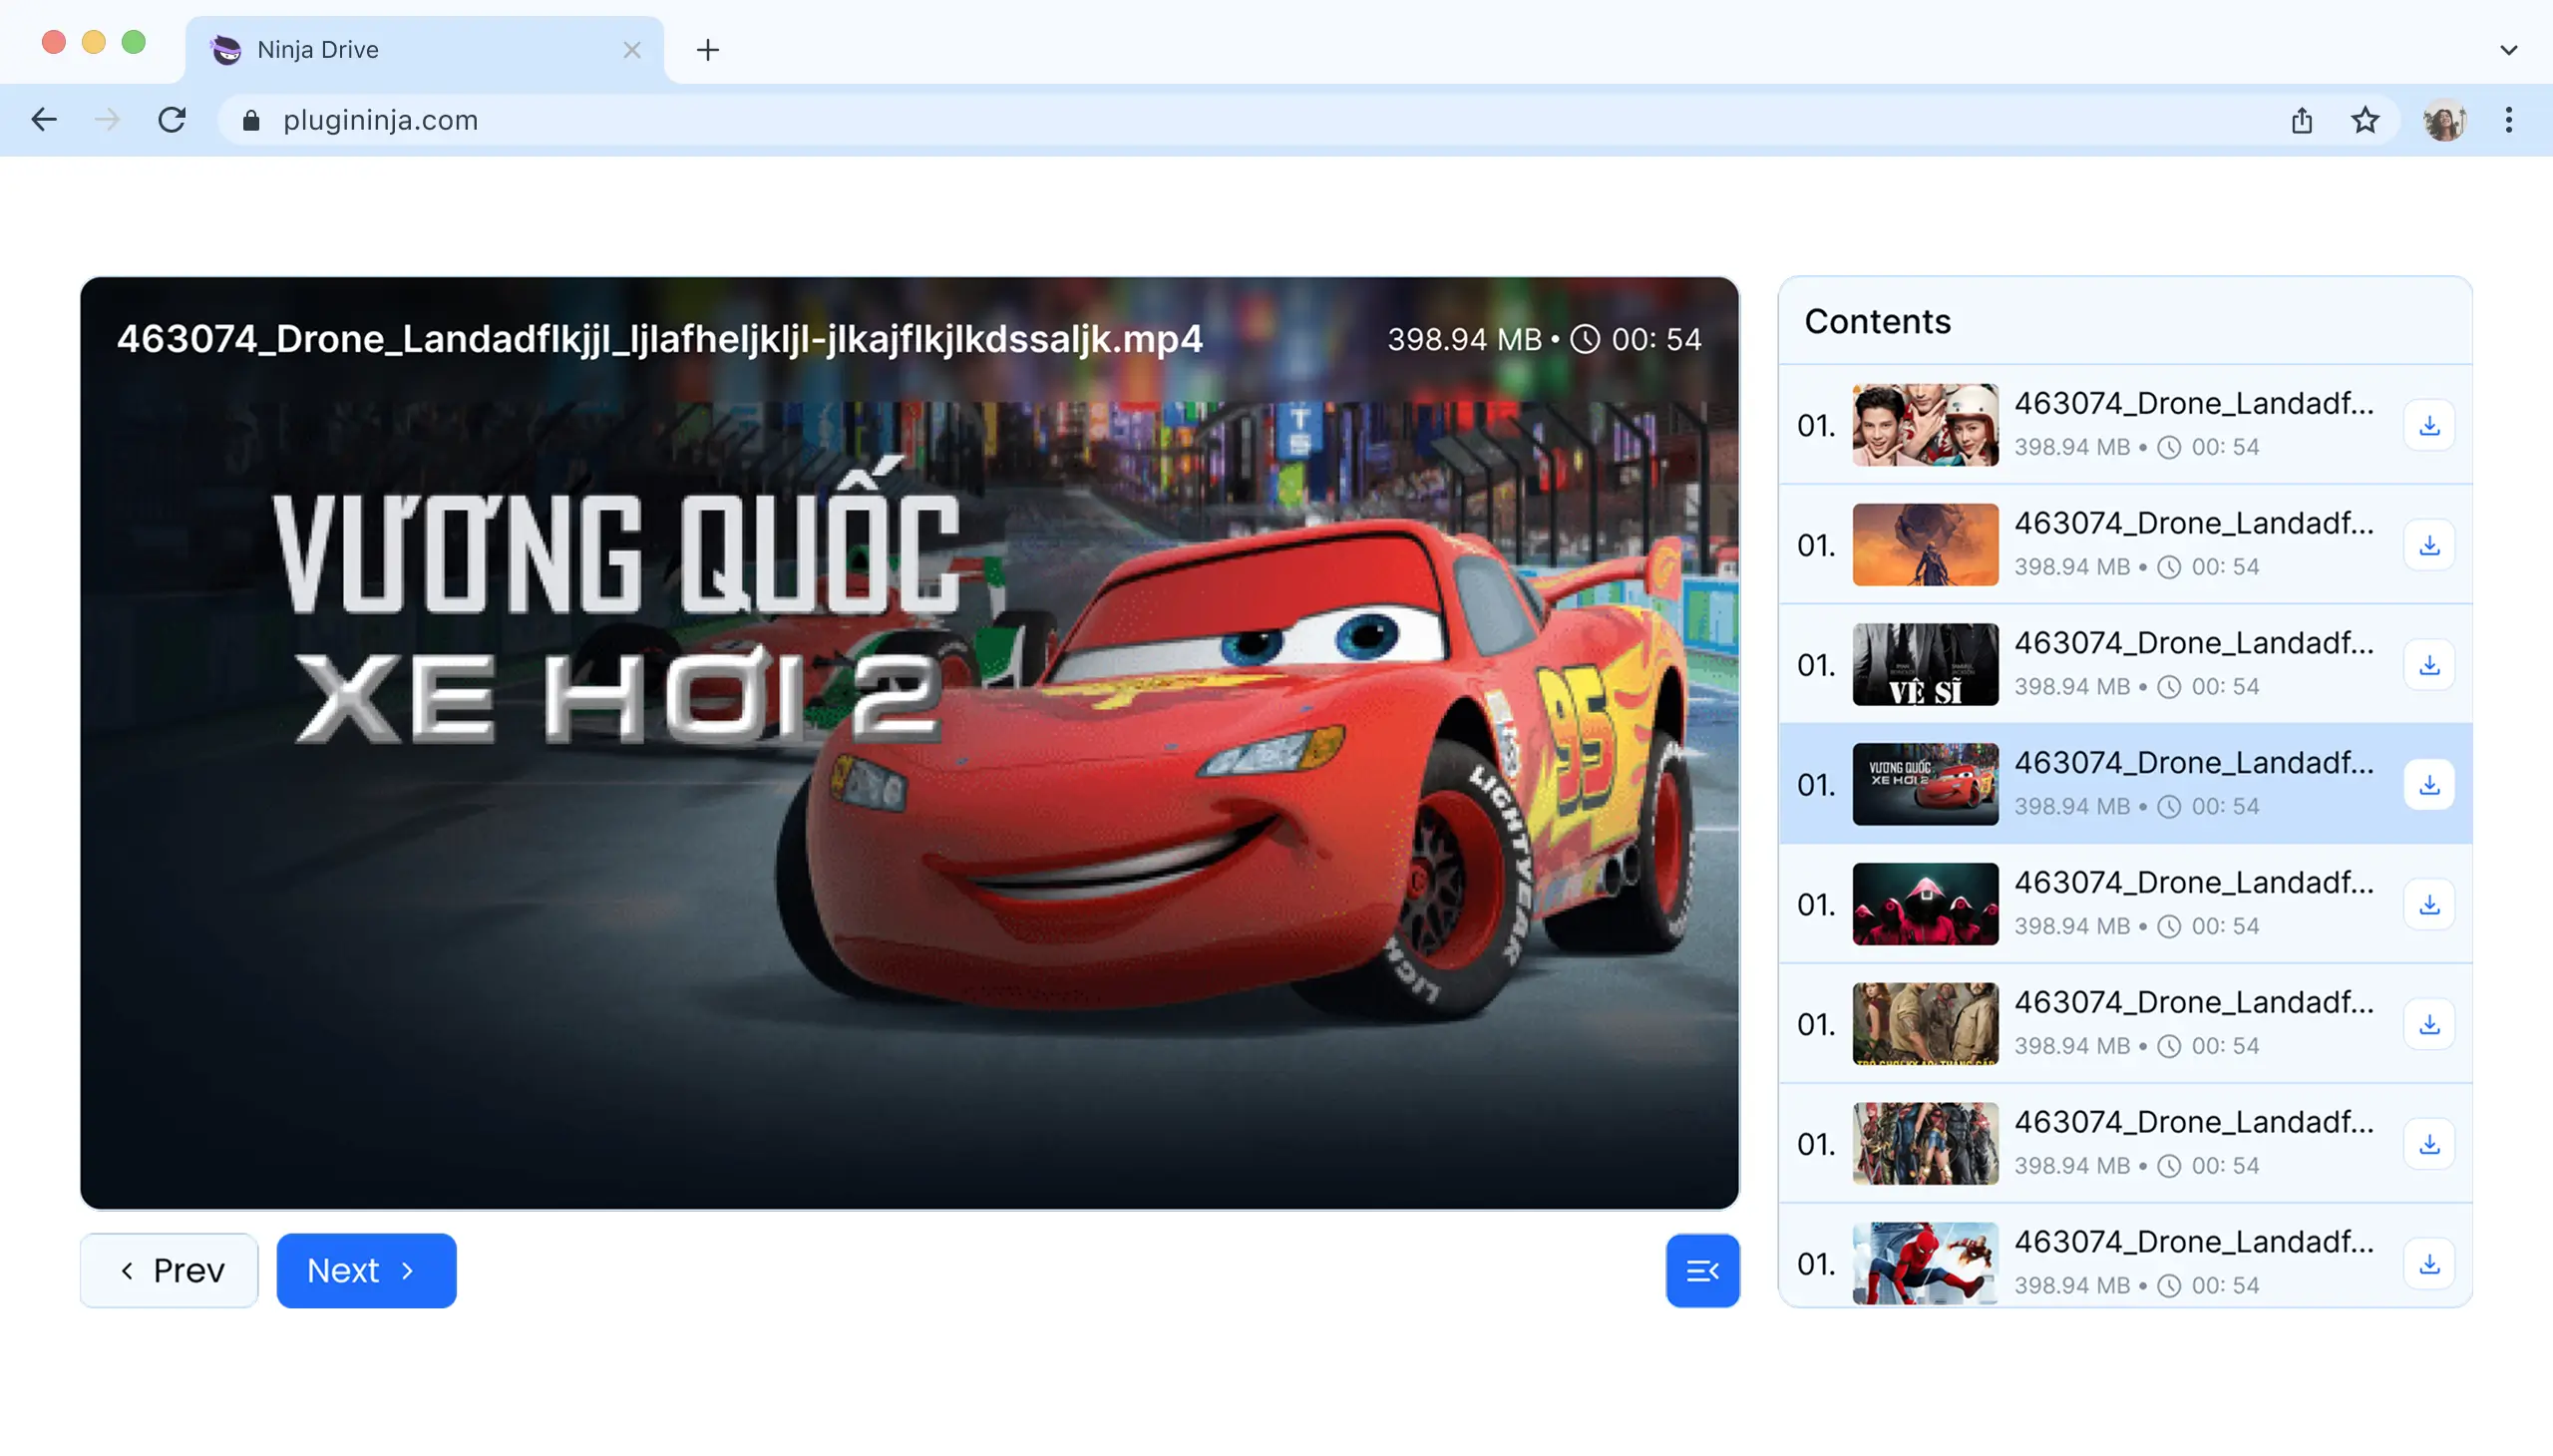Download the file beside the Spider-Man thumbnail
This screenshot has width=2553, height=1456.
[x=2429, y=1264]
